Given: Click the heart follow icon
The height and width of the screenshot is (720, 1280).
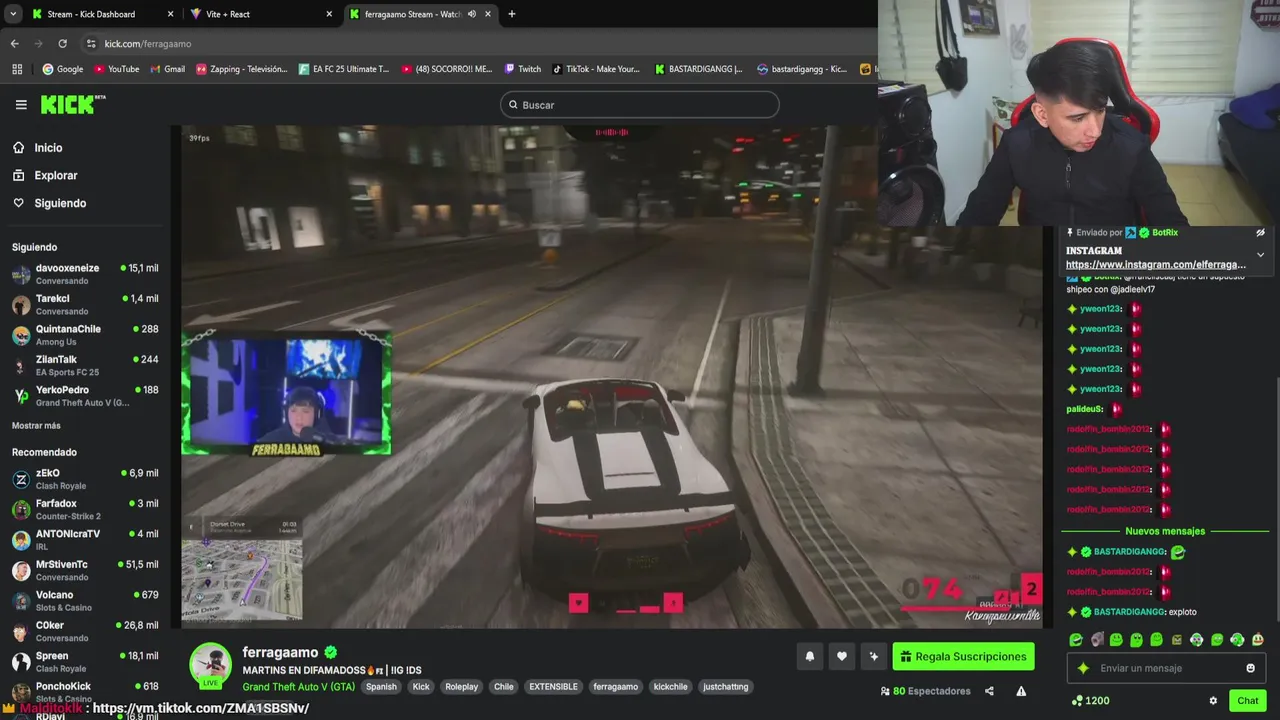Looking at the screenshot, I should point(842,656).
